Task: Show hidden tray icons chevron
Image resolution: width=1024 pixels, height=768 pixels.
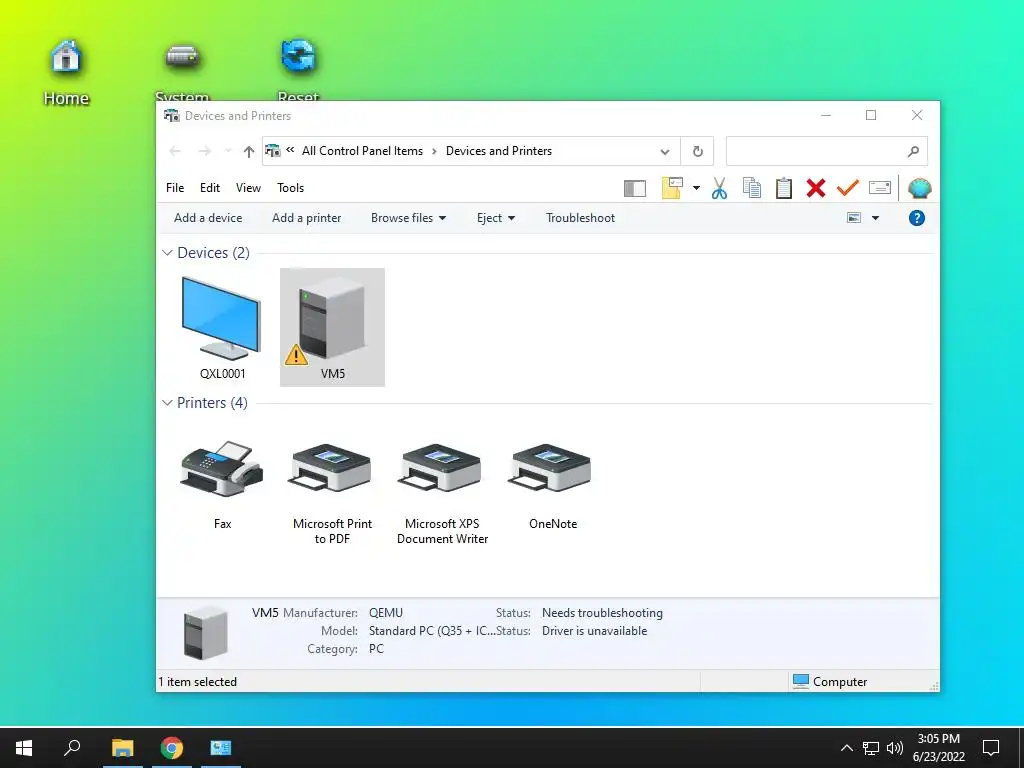Action: (x=846, y=748)
